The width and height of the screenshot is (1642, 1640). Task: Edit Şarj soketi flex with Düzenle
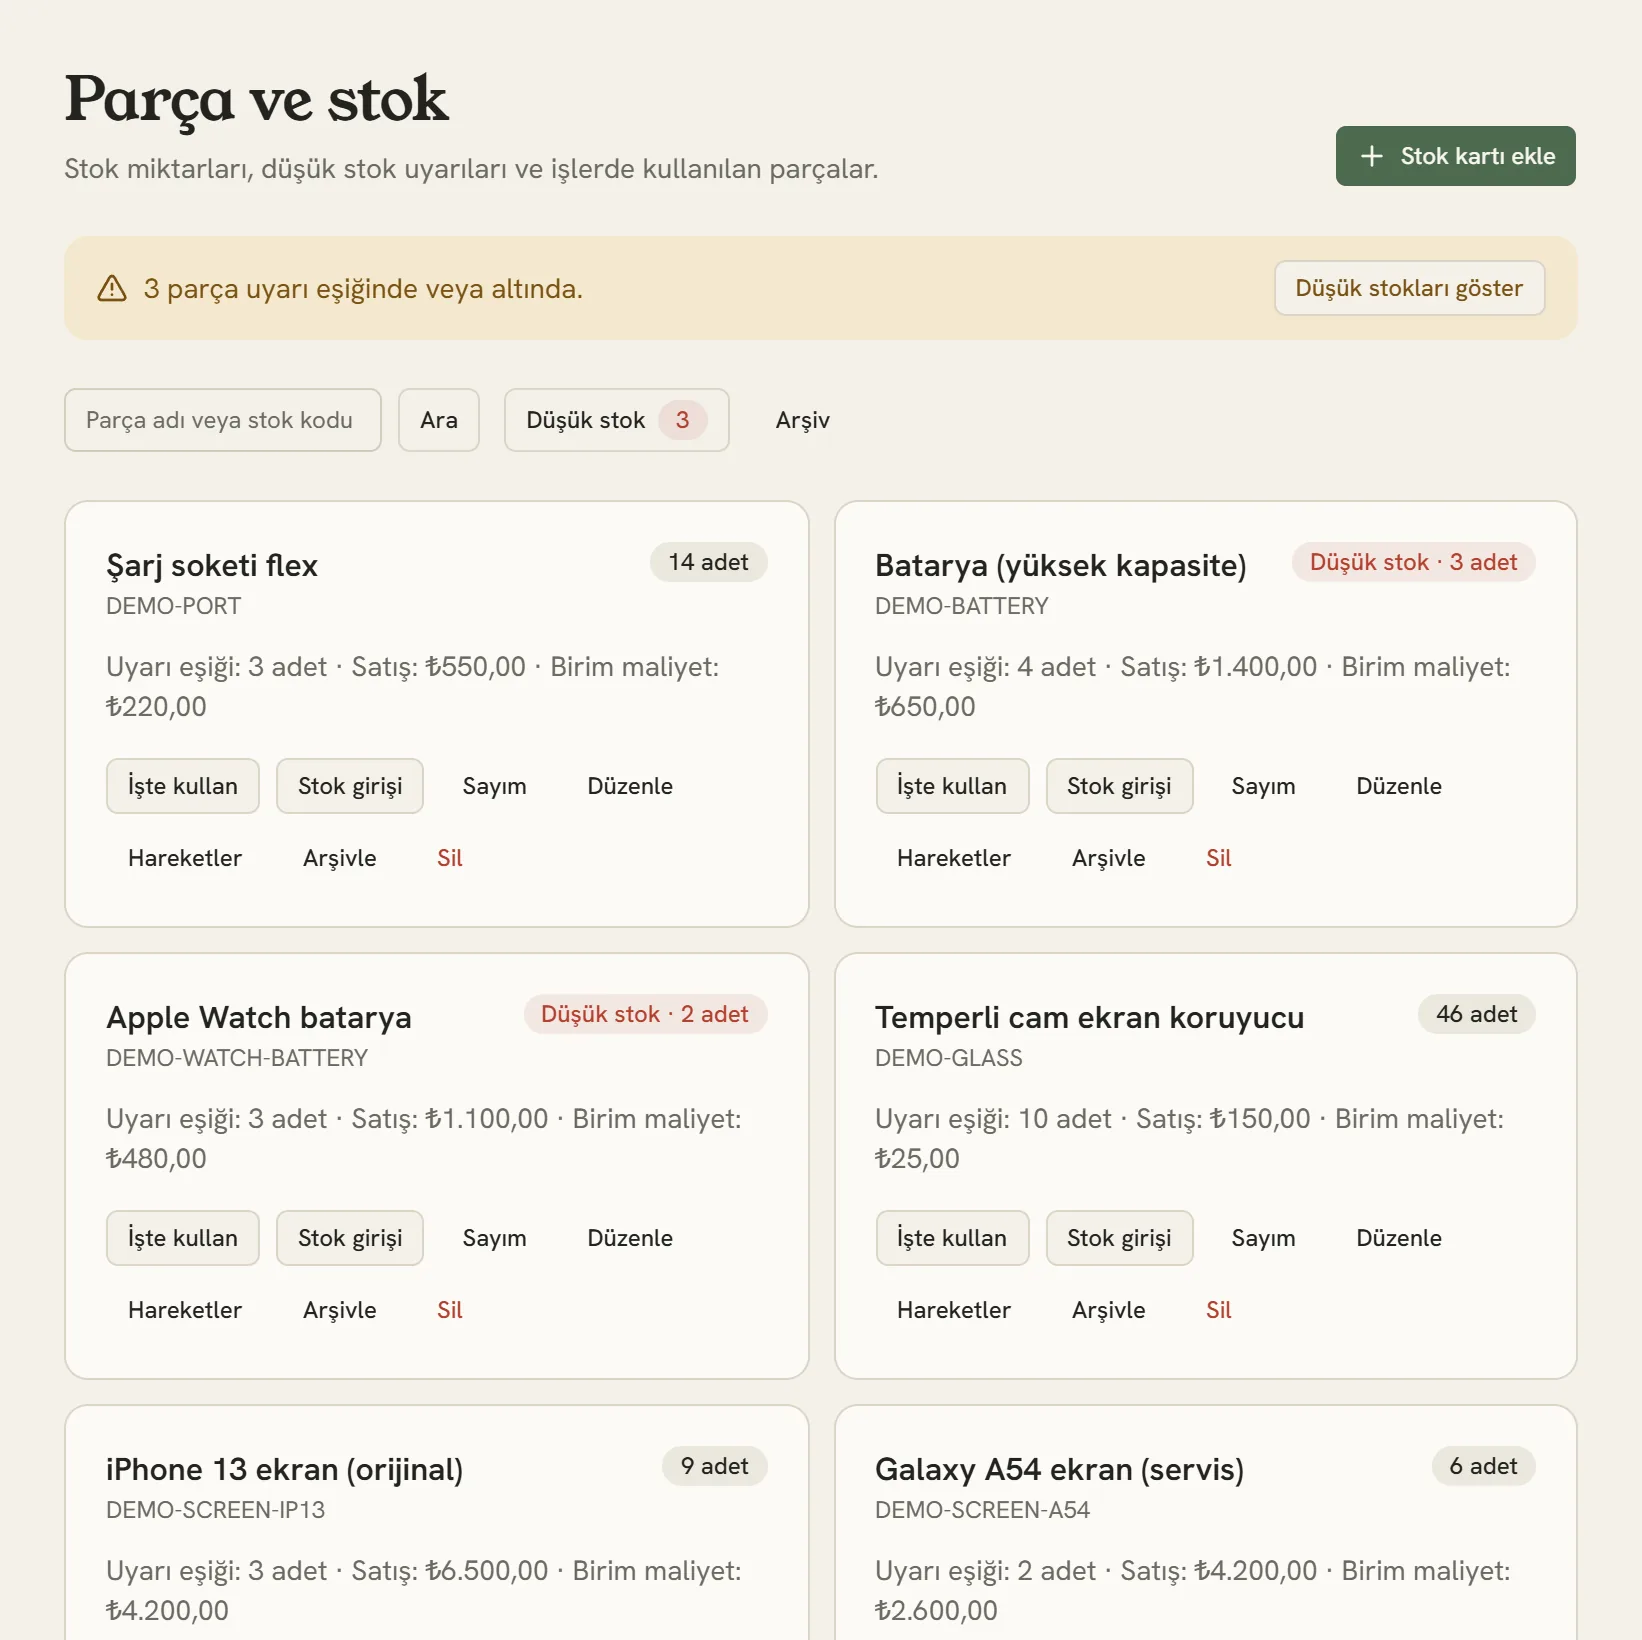click(630, 786)
